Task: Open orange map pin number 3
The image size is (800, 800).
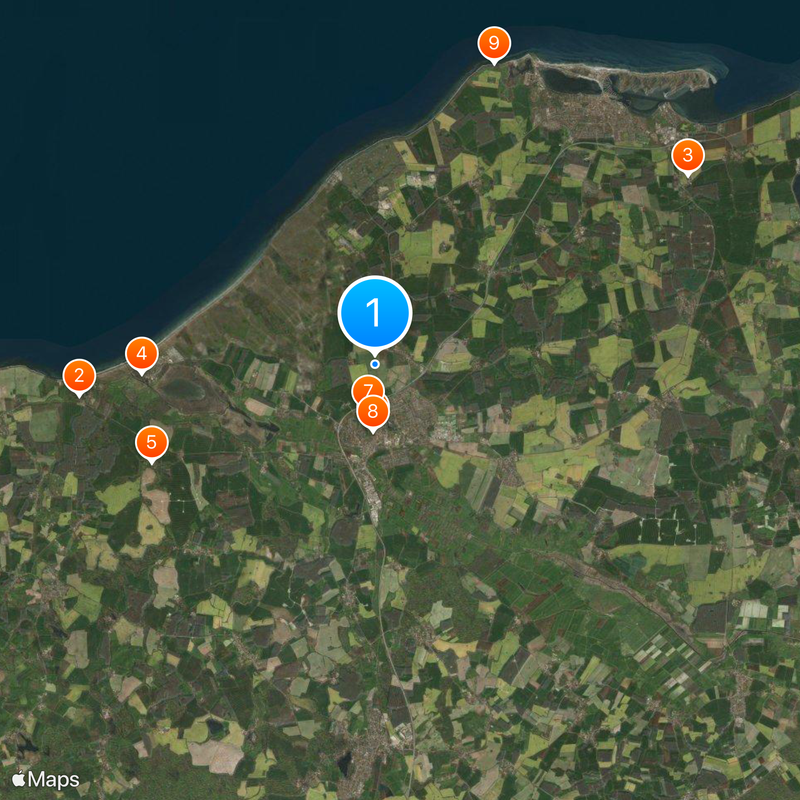Action: (x=688, y=155)
